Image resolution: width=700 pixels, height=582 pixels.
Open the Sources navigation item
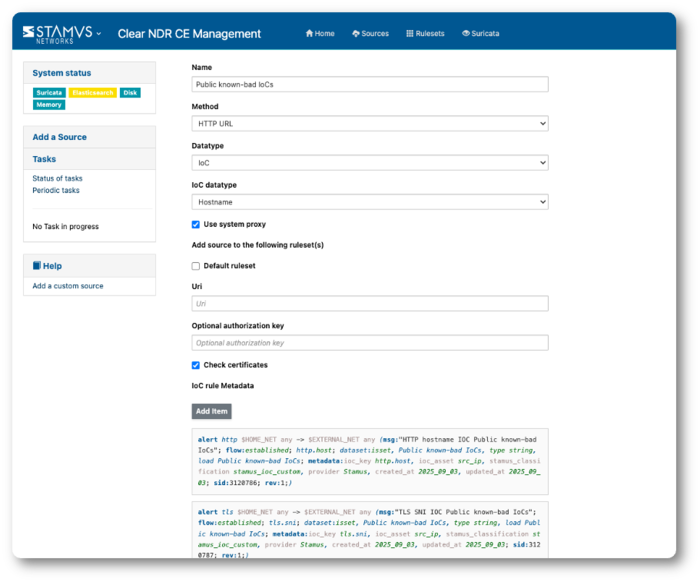coord(371,34)
